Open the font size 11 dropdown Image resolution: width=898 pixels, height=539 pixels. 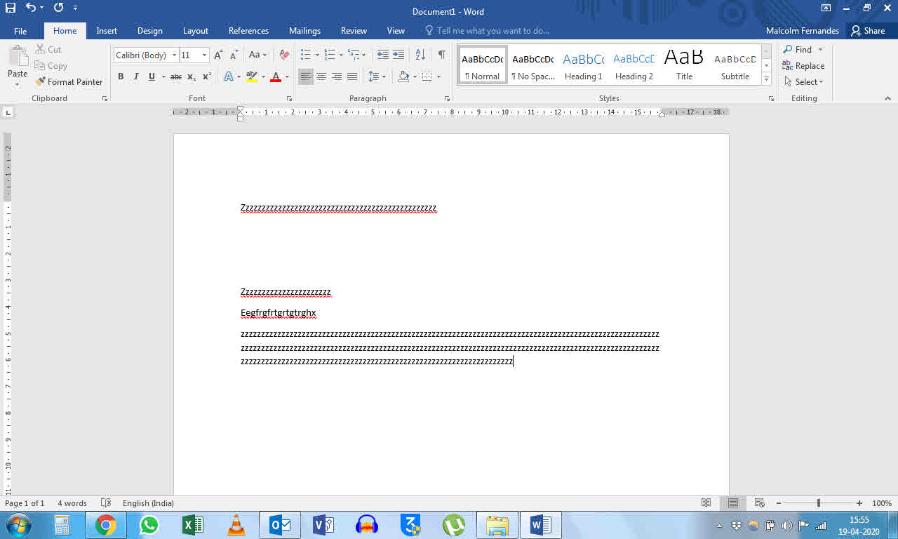click(x=204, y=55)
